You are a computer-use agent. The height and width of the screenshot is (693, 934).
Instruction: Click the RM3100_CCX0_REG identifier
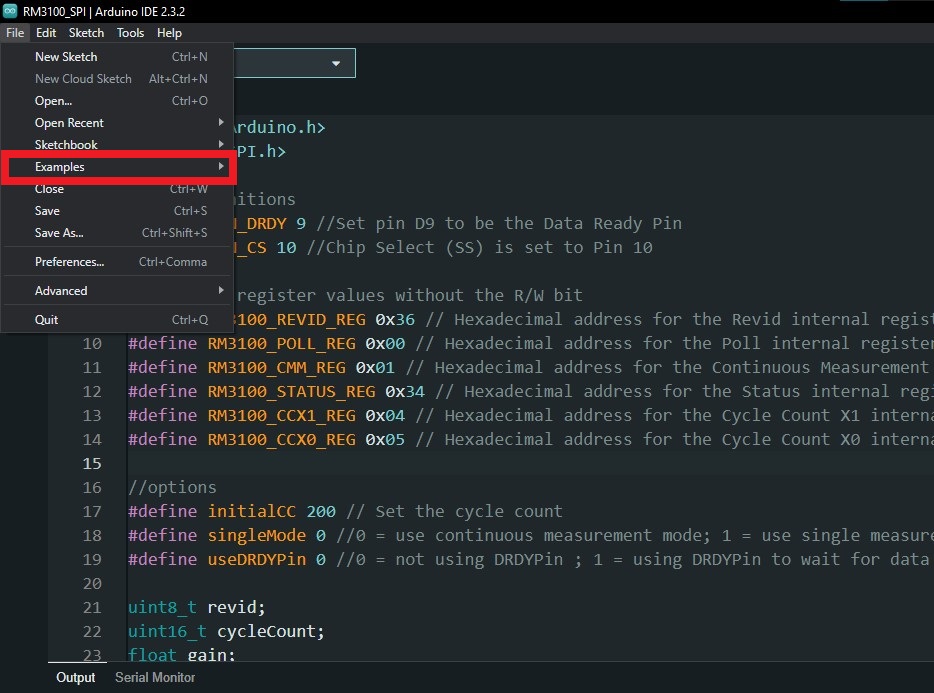point(281,440)
